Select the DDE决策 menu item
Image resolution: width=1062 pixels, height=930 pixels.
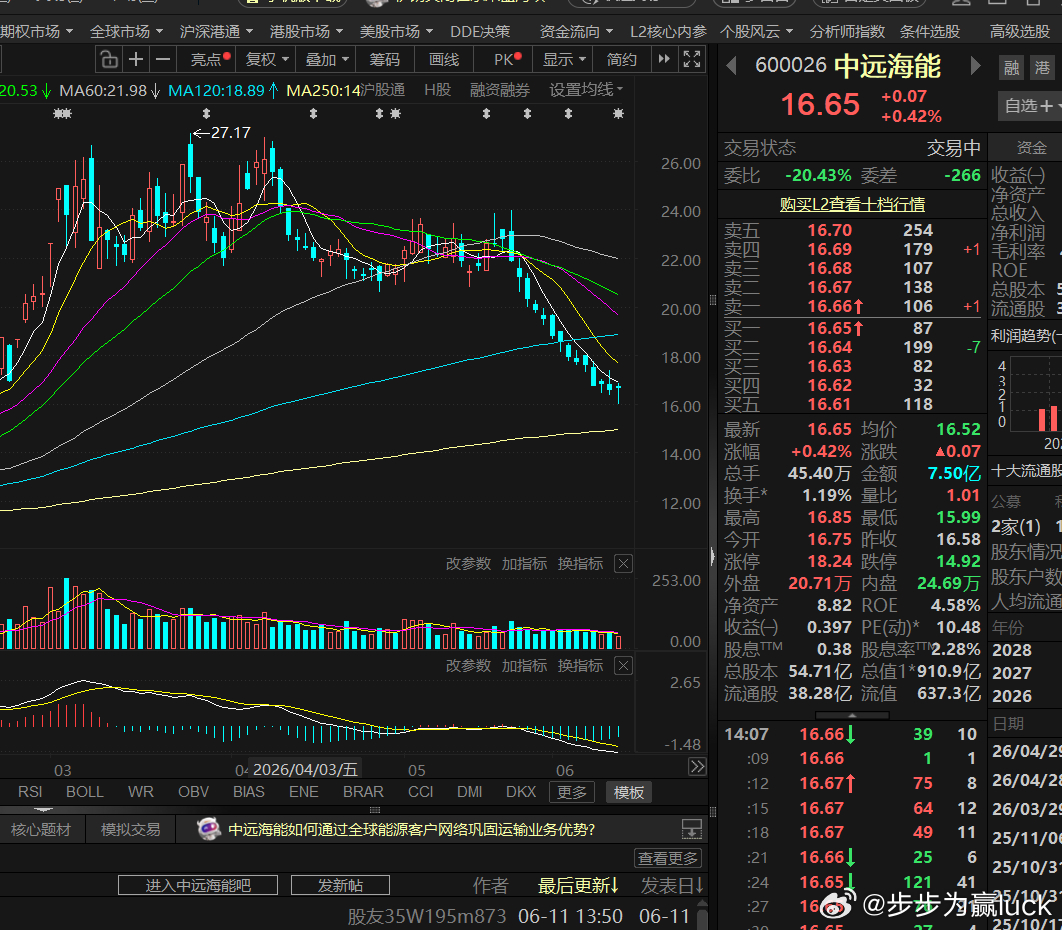click(x=480, y=32)
